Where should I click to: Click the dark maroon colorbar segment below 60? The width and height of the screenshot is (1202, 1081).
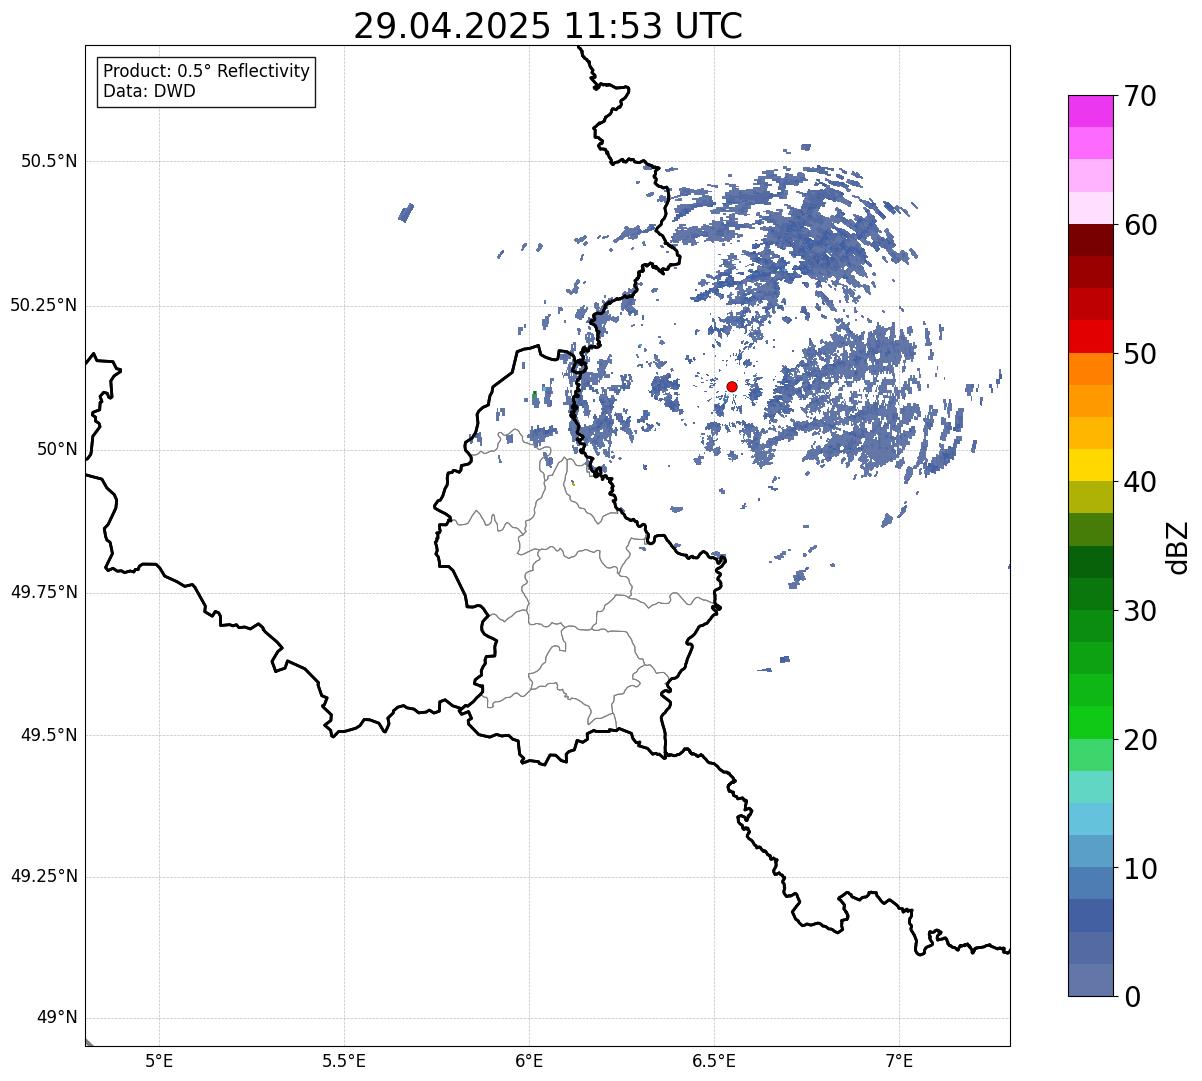click(x=1091, y=240)
